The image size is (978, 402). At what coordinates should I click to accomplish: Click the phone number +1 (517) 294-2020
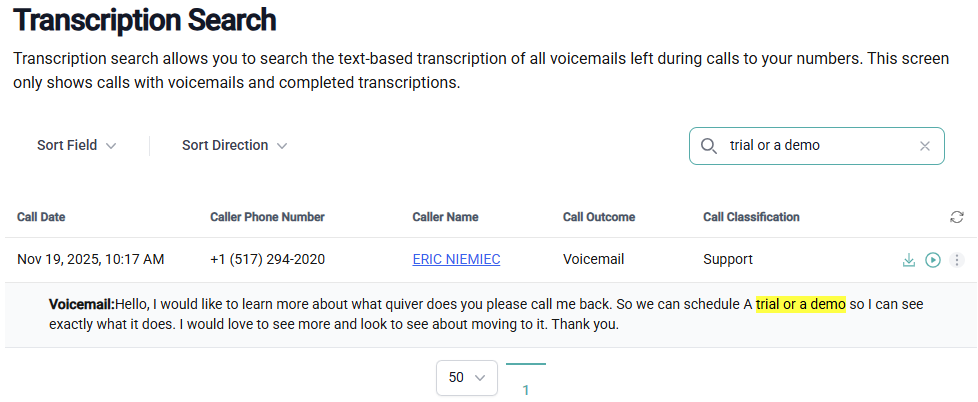point(267,259)
